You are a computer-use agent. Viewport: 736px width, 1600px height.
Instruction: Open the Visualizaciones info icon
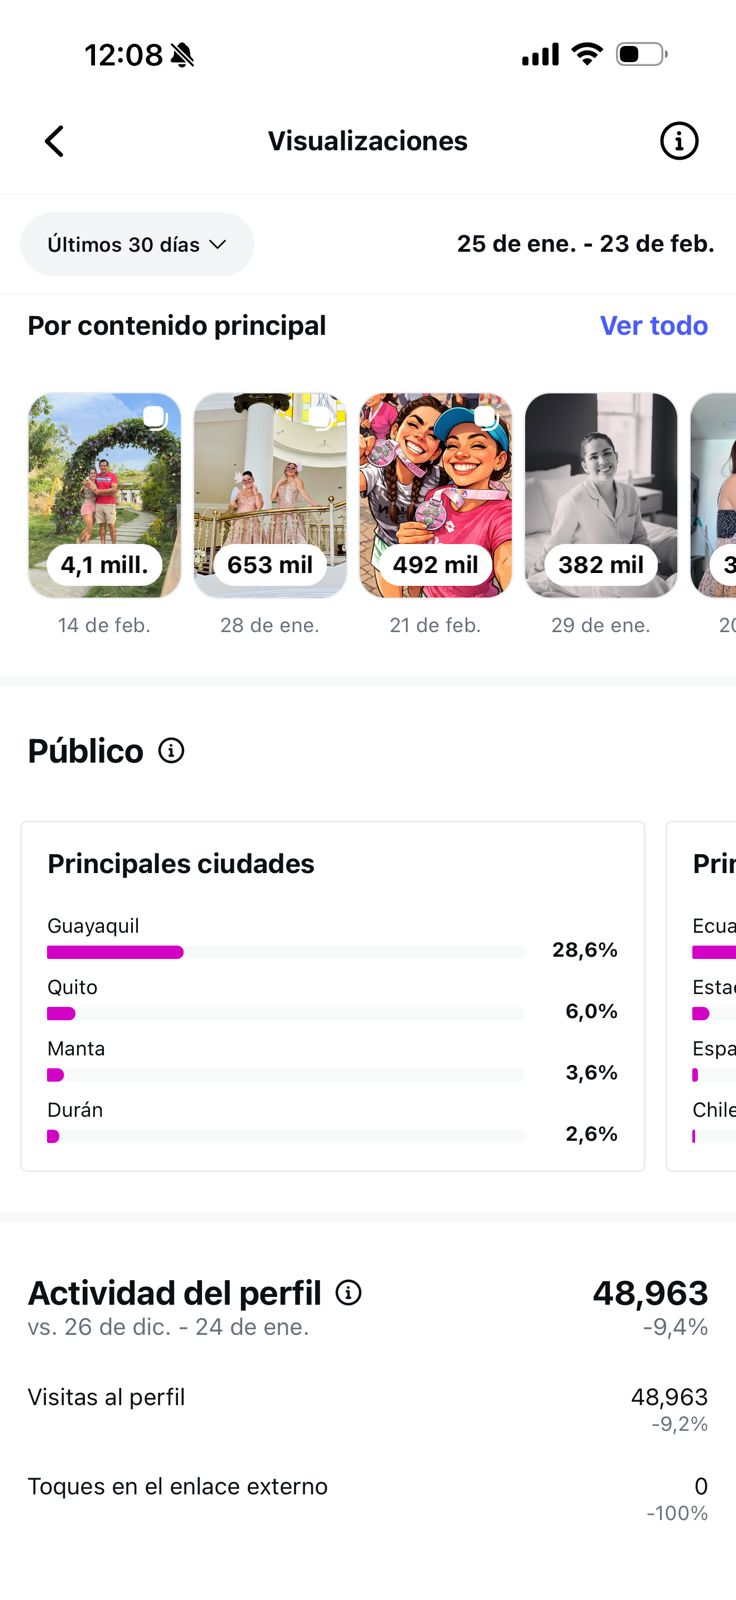(x=679, y=141)
